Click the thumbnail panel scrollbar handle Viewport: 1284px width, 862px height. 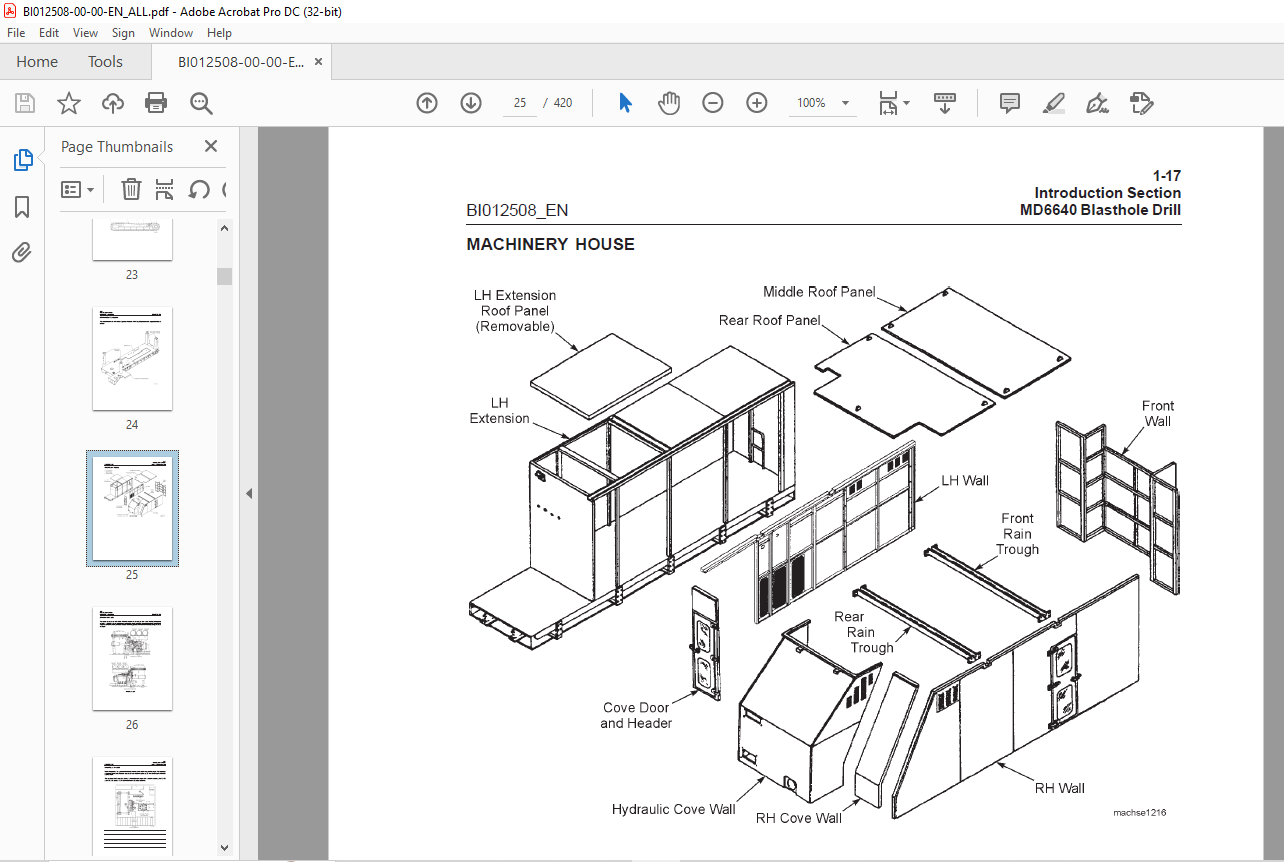[x=225, y=277]
